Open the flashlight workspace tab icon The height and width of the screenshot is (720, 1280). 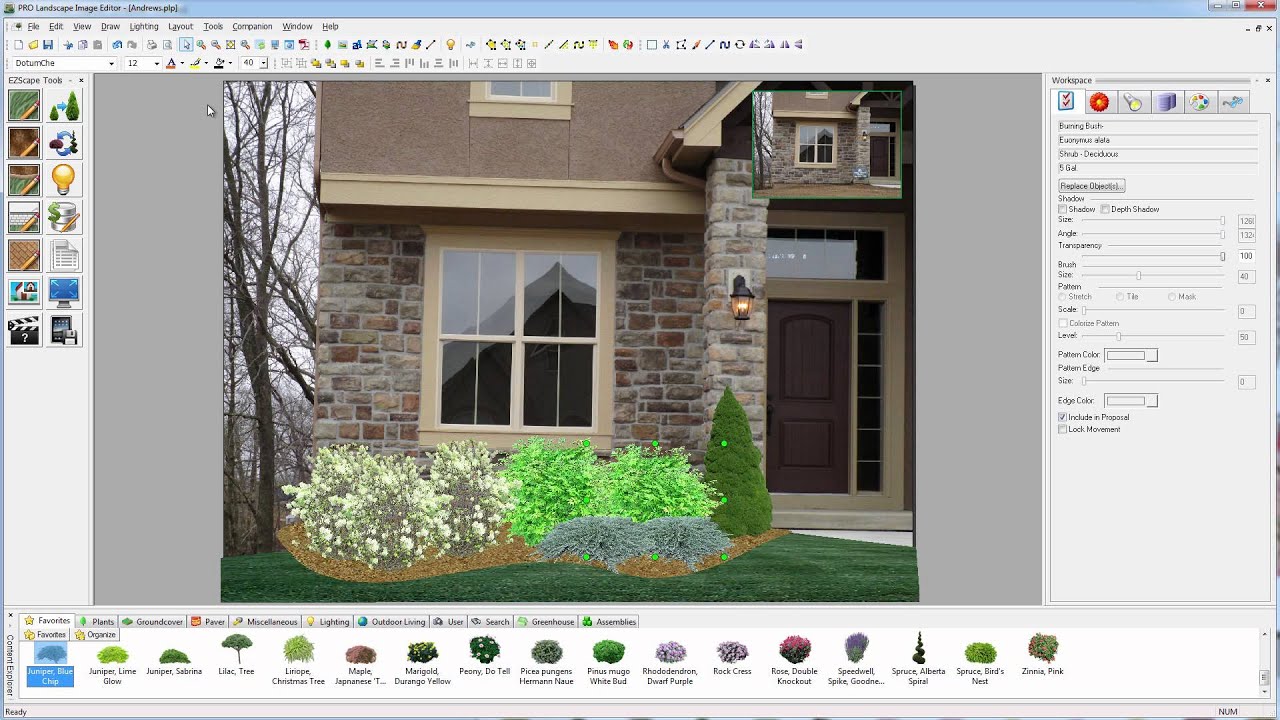pyautogui.click(x=1132, y=102)
